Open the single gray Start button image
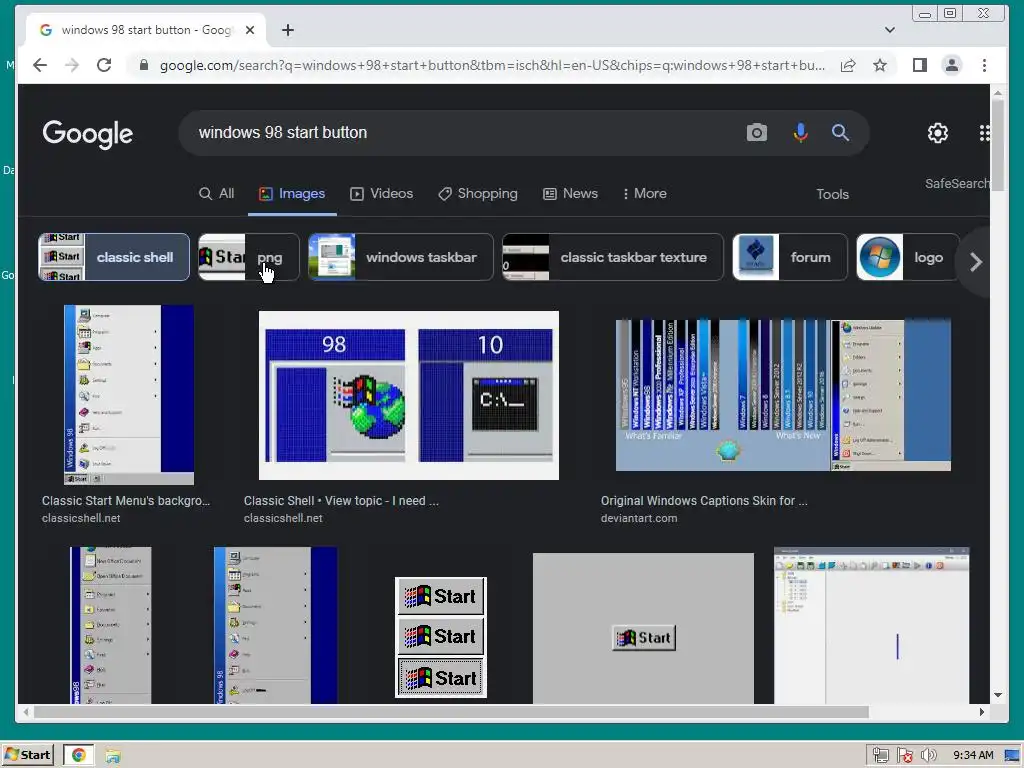 tap(643, 628)
